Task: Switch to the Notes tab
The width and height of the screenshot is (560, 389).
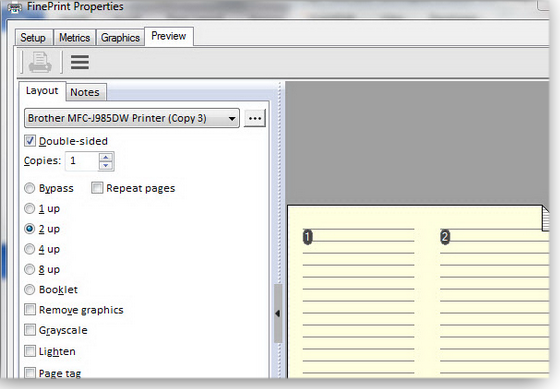Action: 85,92
